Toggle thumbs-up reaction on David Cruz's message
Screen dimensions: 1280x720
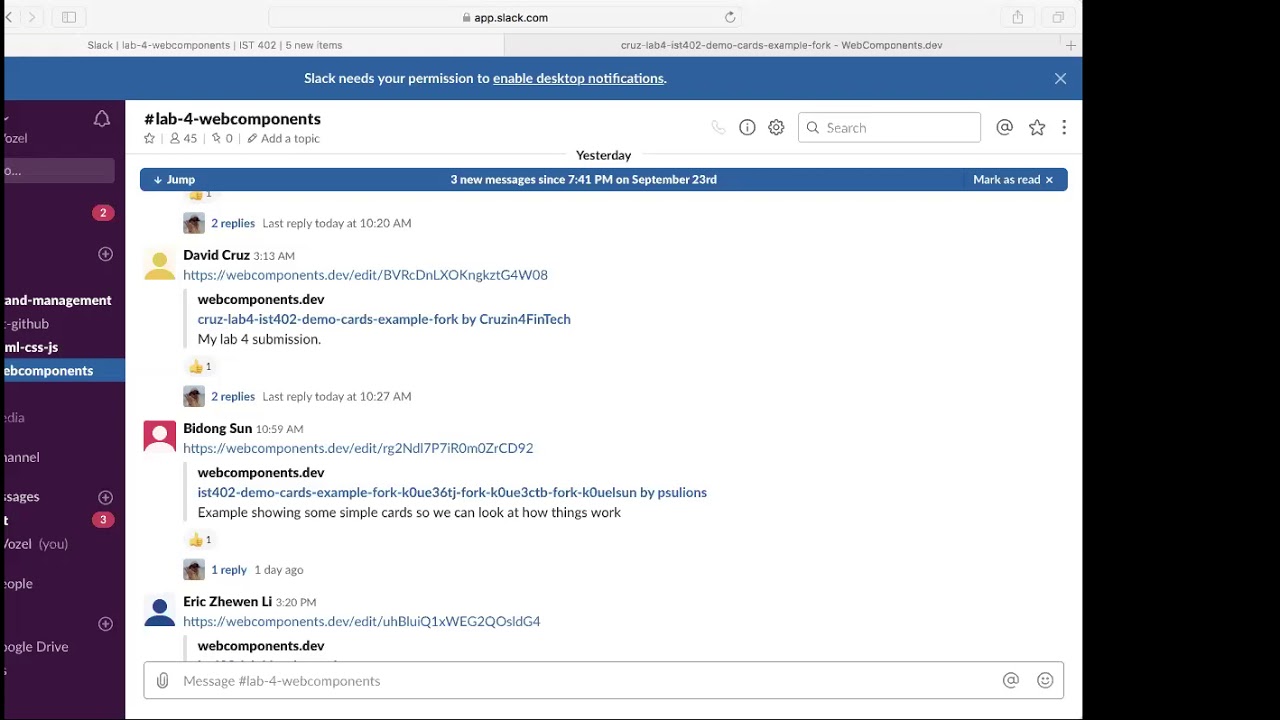coord(200,367)
